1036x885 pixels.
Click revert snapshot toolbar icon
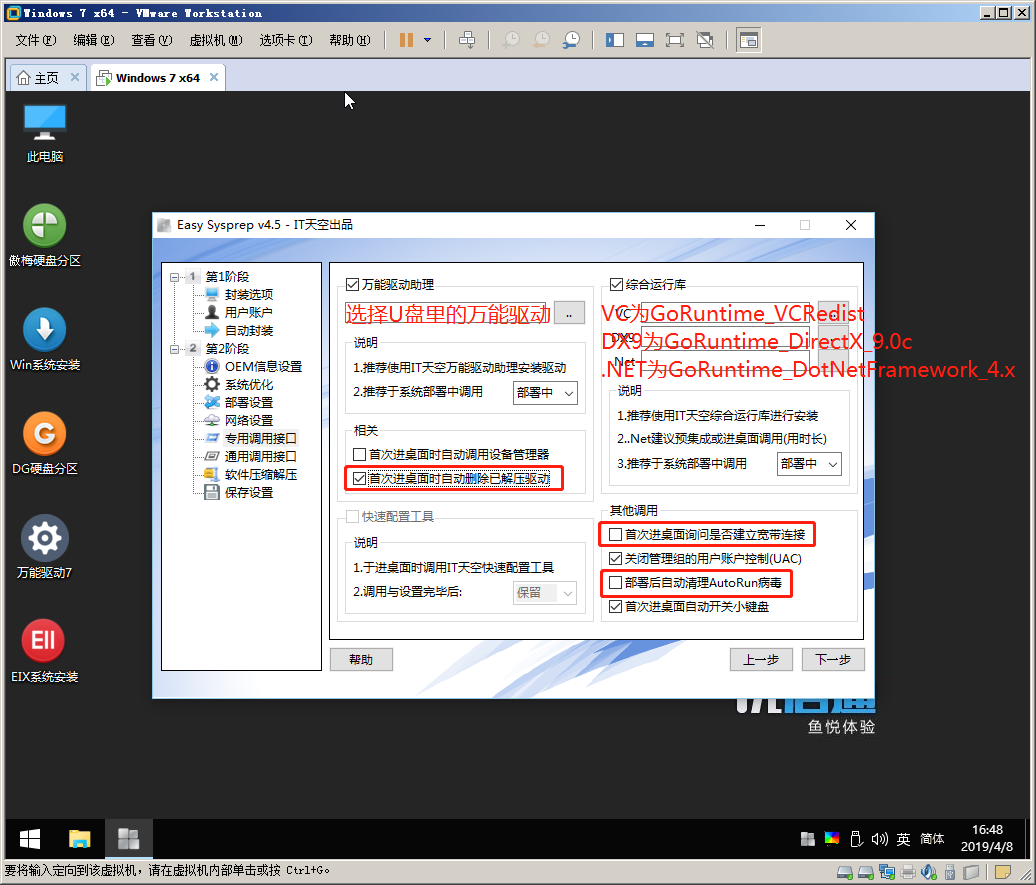[x=541, y=40]
